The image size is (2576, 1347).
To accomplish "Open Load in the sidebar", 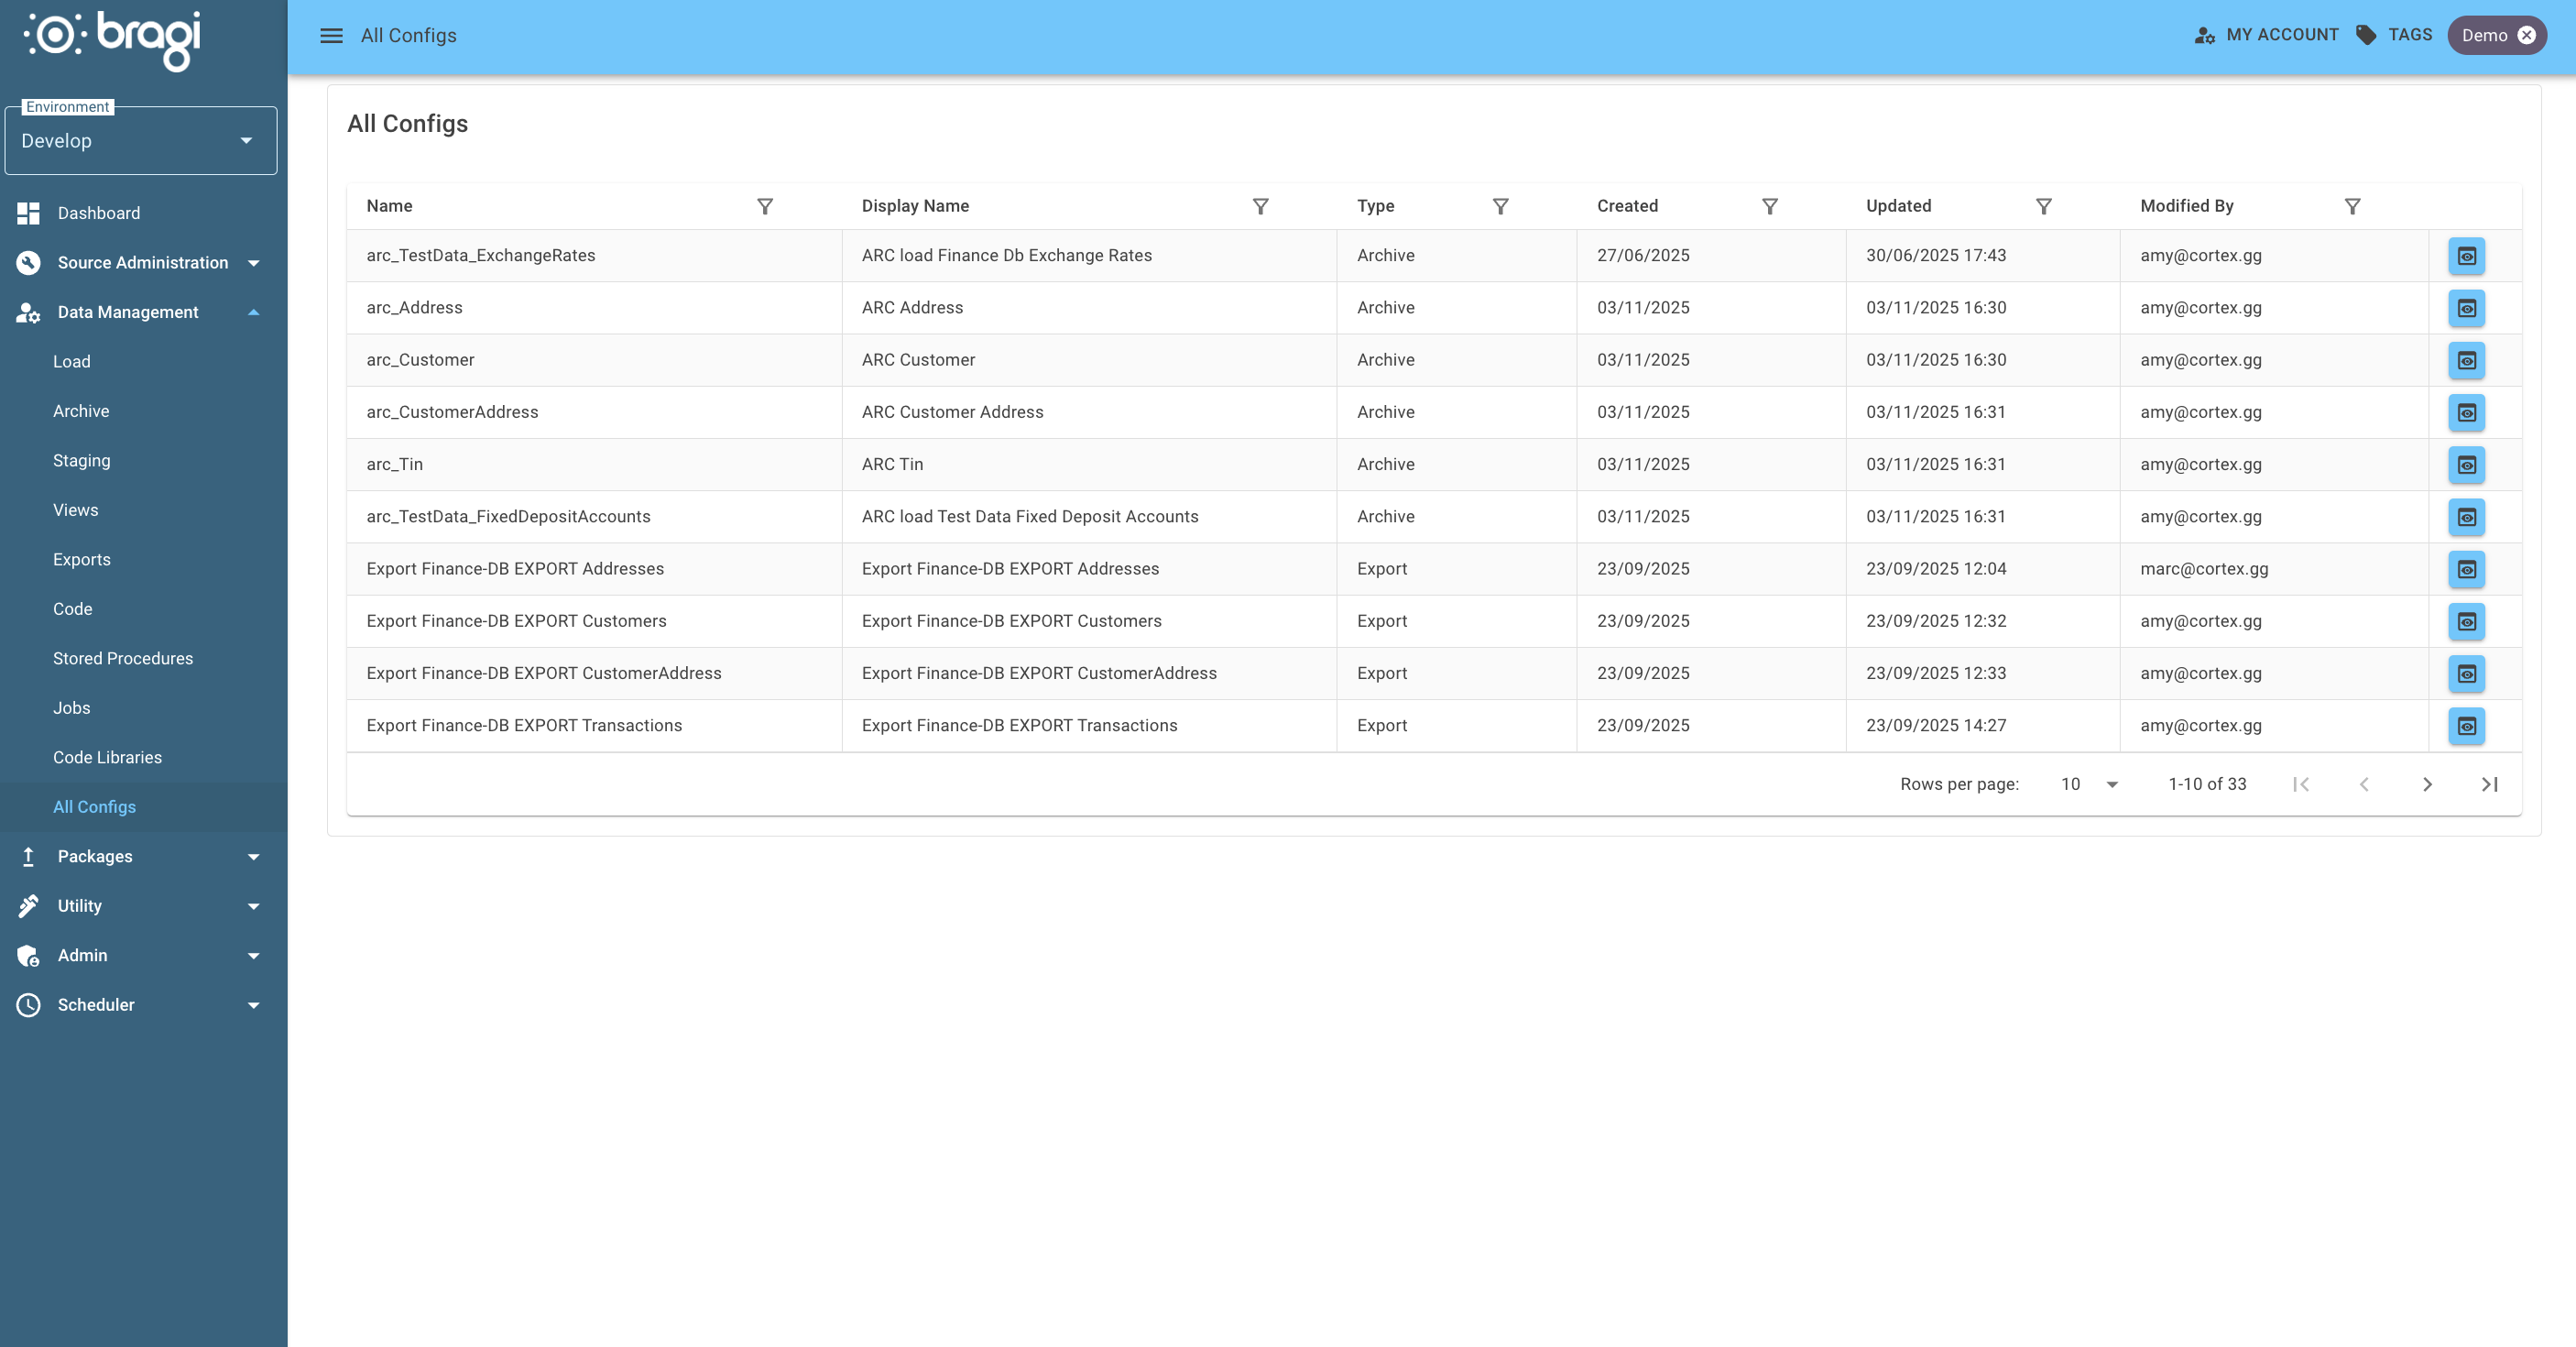I will tap(144, 362).
